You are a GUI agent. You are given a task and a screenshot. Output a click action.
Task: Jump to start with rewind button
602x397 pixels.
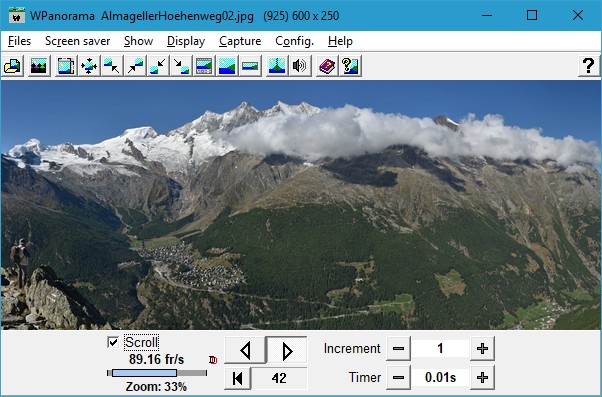[238, 378]
